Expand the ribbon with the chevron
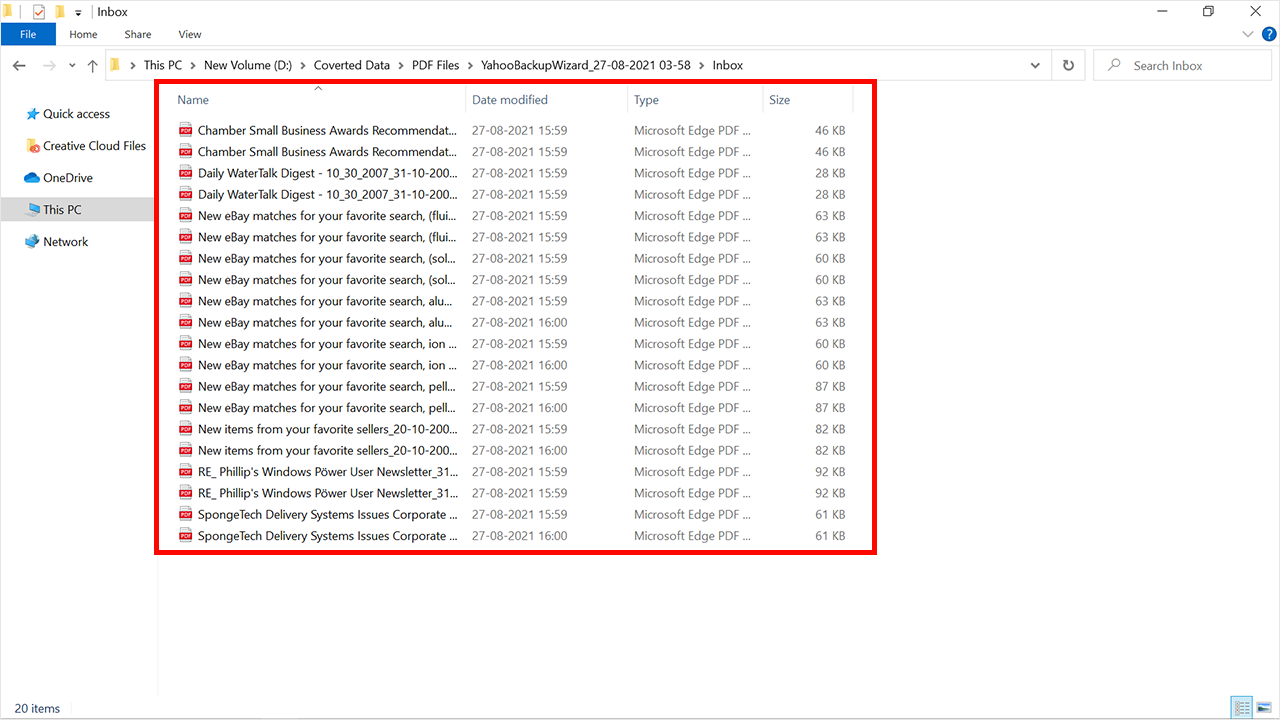The width and height of the screenshot is (1280, 720). click(x=1247, y=34)
